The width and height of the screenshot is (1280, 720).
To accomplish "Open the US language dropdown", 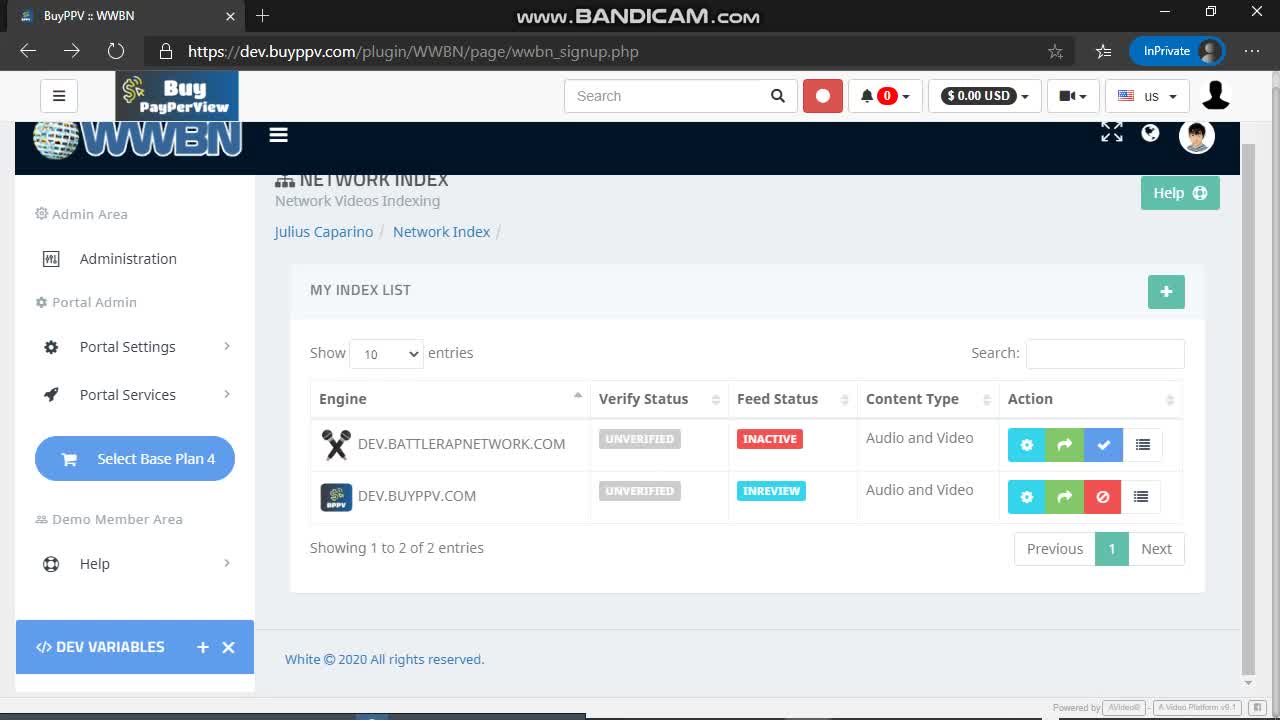I will tap(1147, 96).
